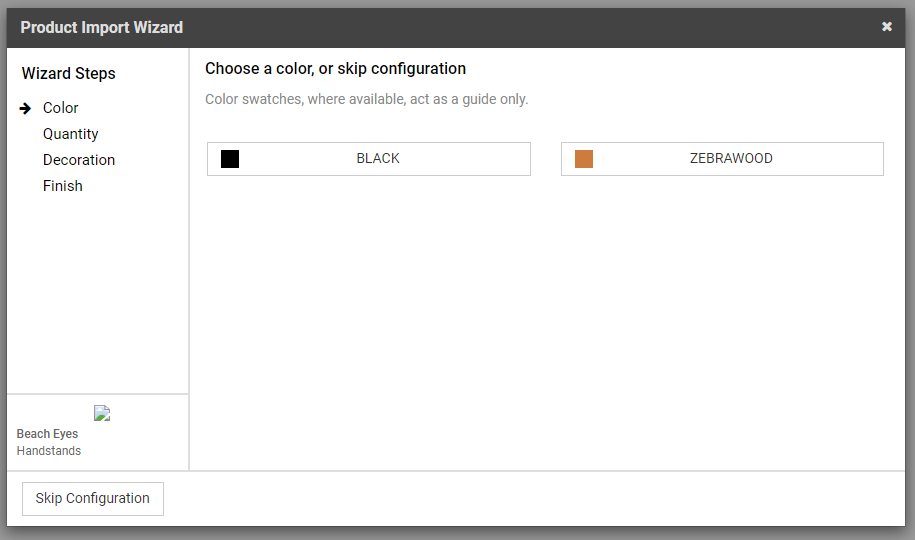The image size is (915, 540).
Task: Select the Zebrawood orange color swatch
Action: (x=584, y=159)
